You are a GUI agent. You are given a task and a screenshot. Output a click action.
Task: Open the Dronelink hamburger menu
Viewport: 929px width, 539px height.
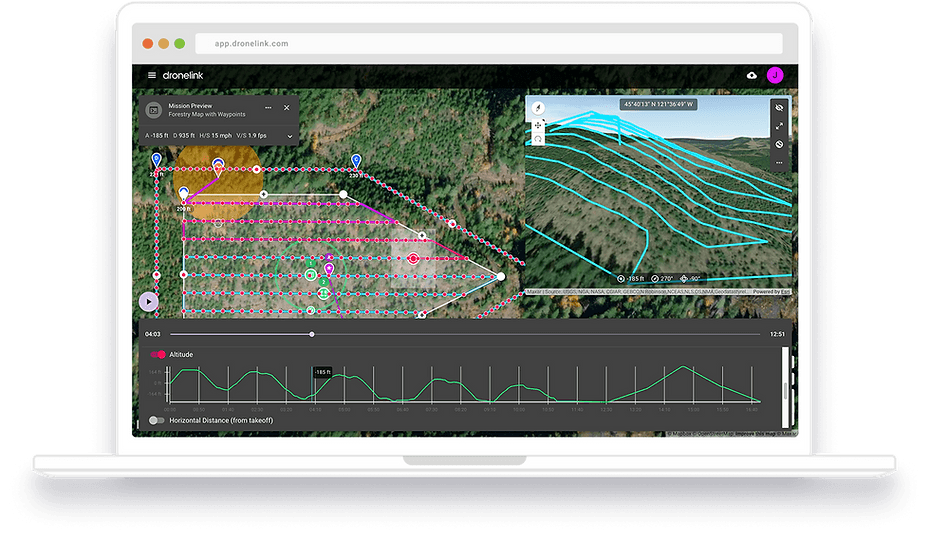152,75
